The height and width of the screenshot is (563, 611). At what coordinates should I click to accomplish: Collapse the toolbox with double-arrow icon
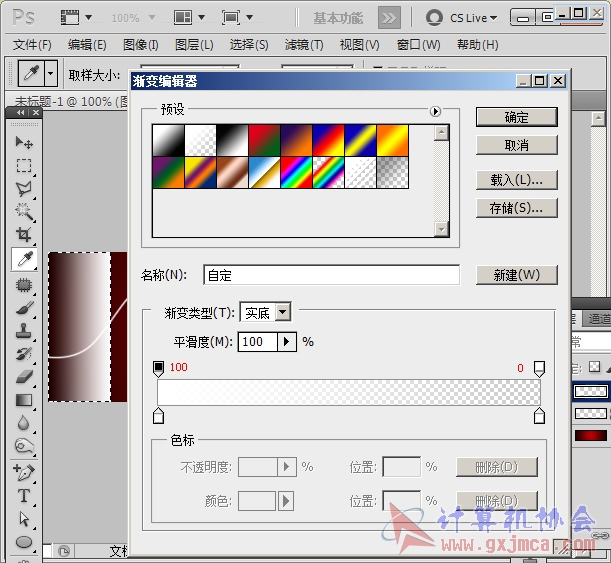(x=21, y=113)
